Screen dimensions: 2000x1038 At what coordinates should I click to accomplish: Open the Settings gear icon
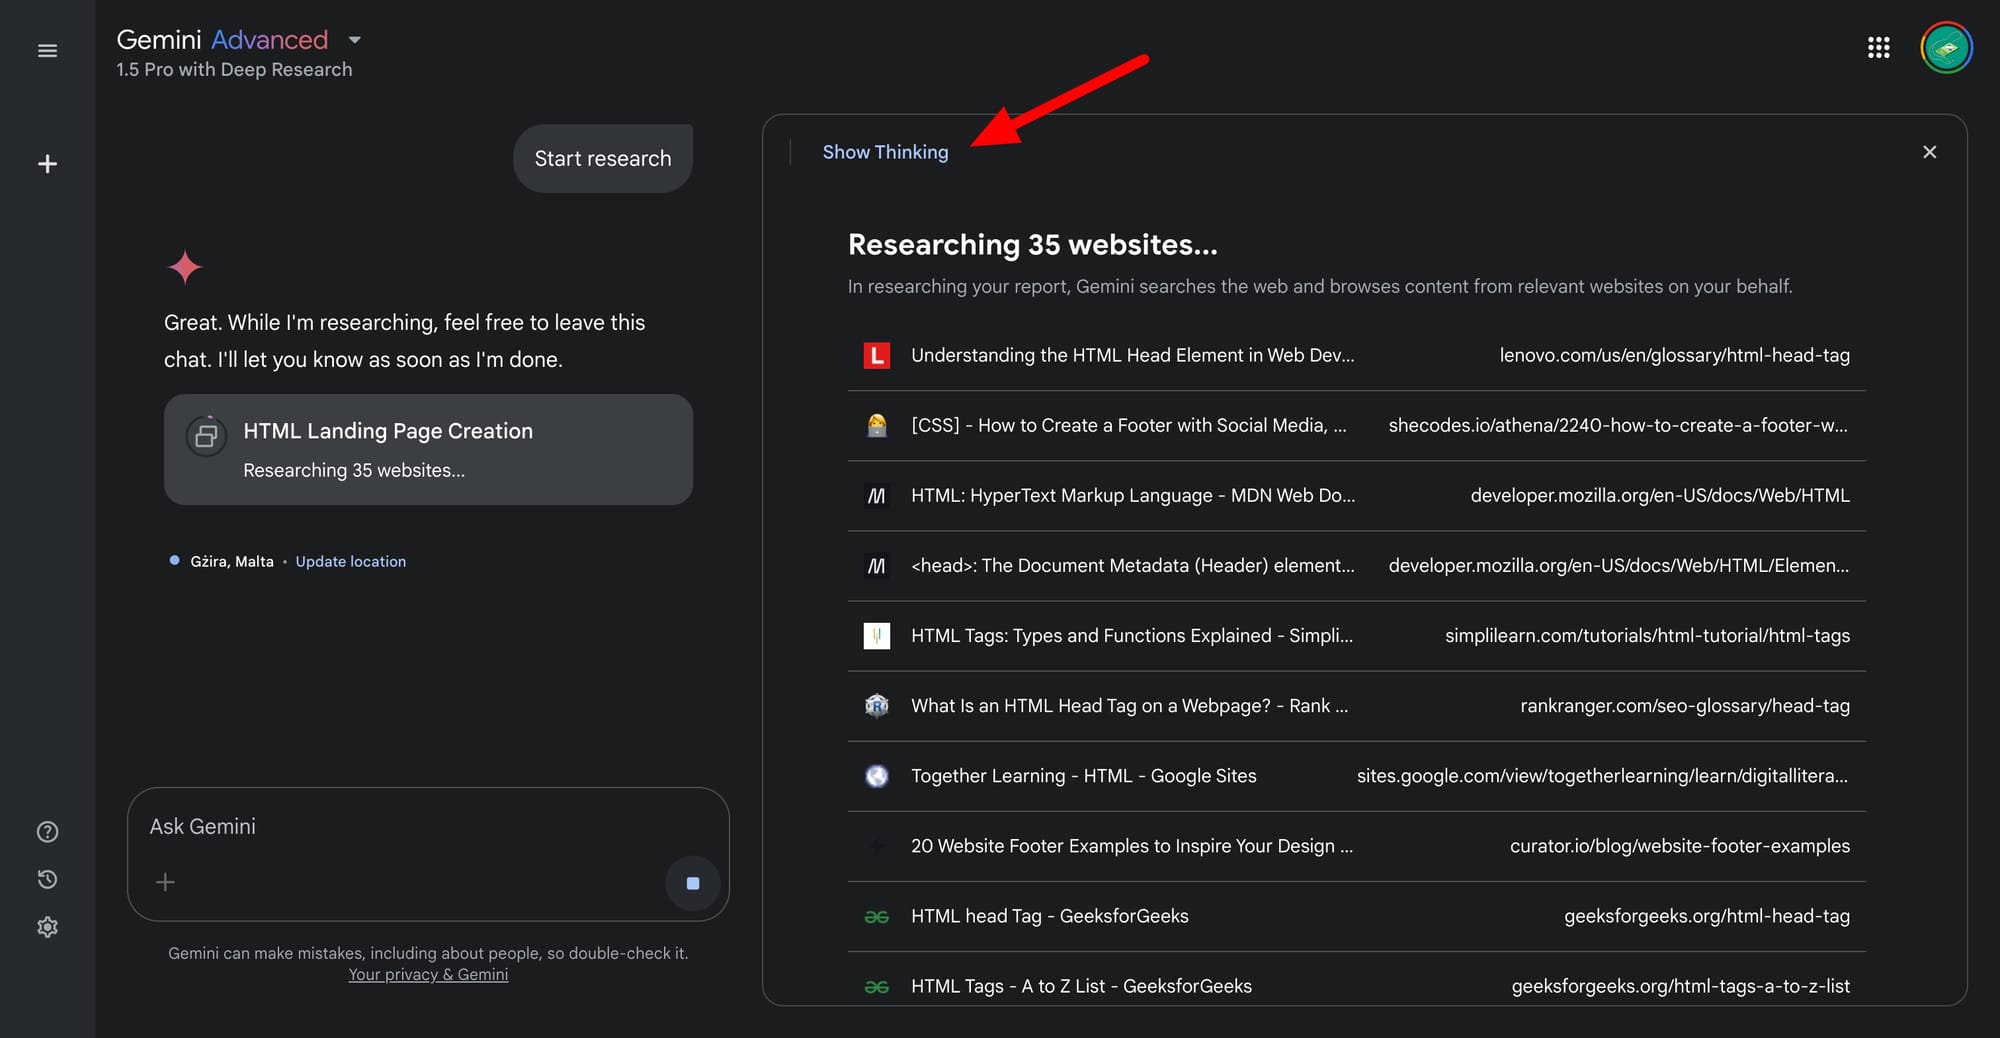click(x=47, y=927)
